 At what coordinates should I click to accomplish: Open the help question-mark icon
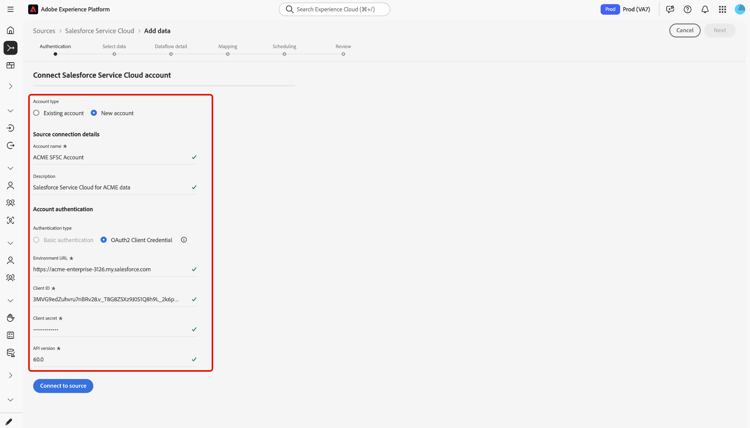pos(687,9)
